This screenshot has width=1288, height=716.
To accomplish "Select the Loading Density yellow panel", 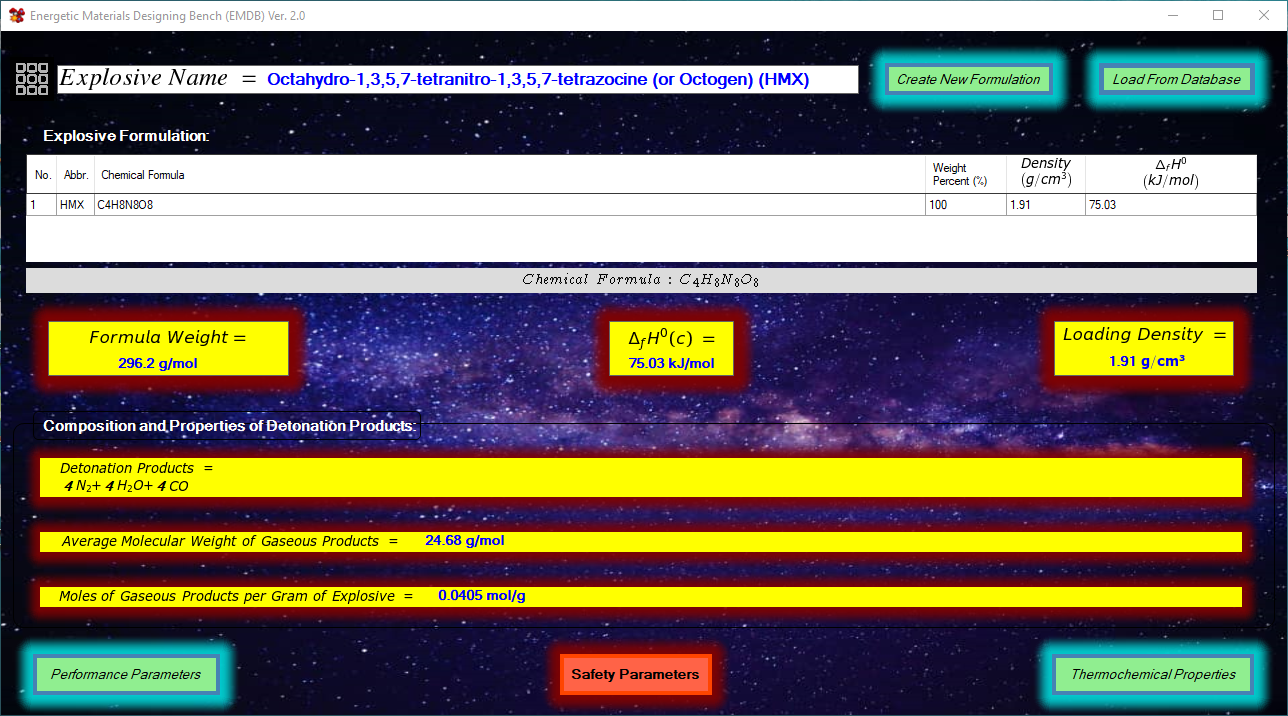I will click(1144, 348).
